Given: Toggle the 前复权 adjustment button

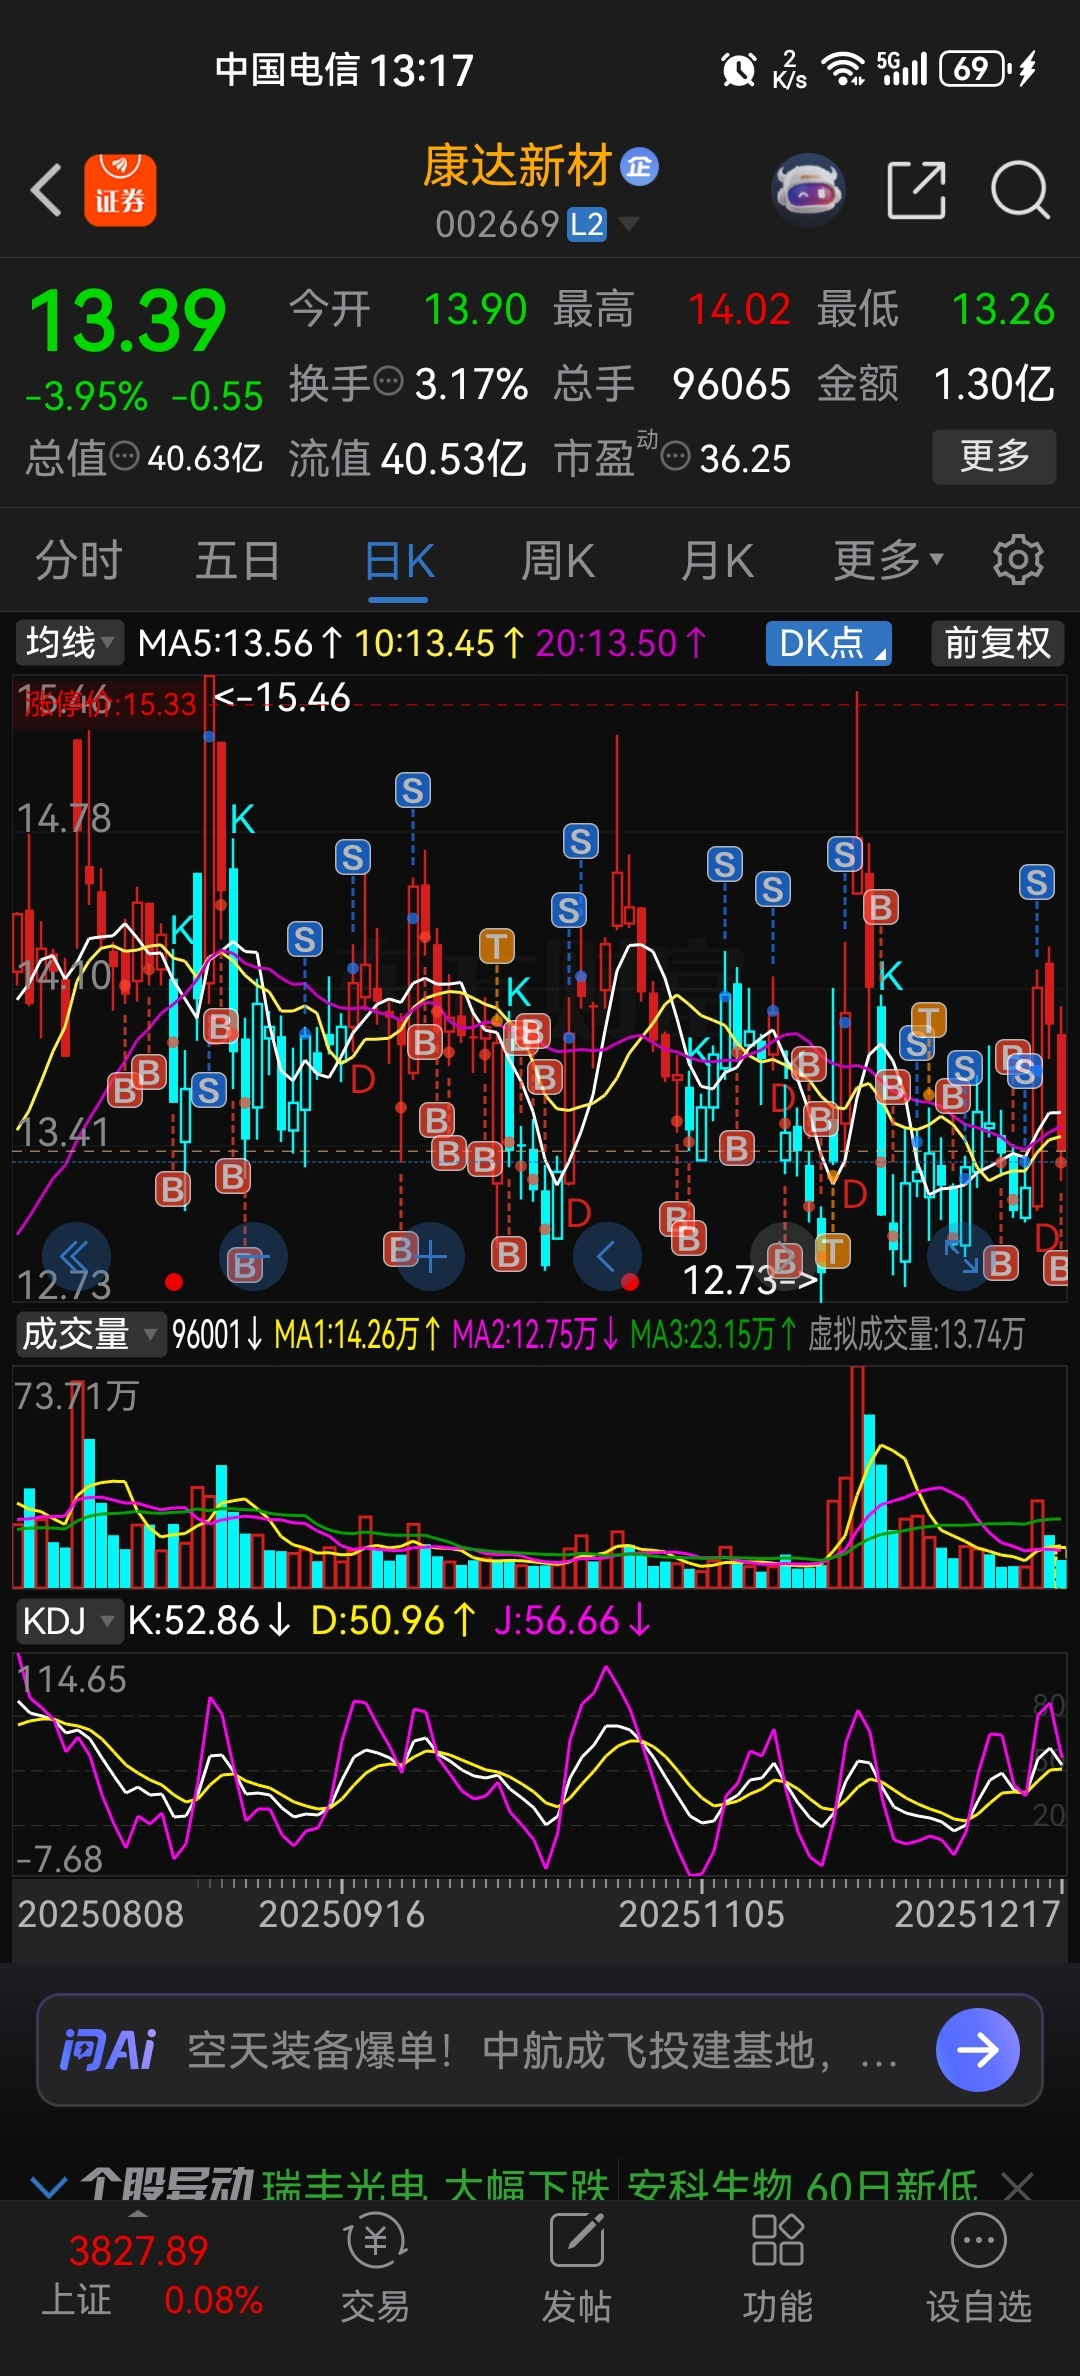Looking at the screenshot, I should (997, 643).
